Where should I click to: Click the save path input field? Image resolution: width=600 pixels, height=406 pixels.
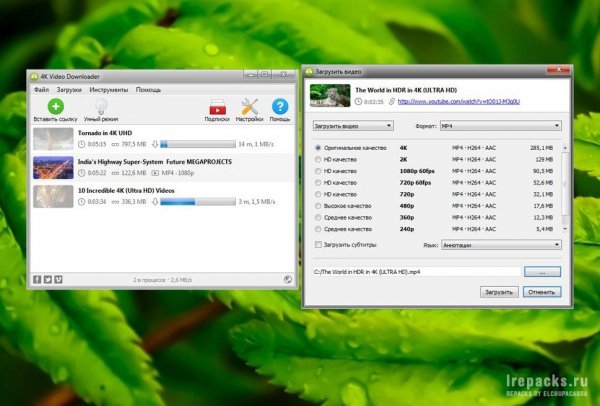[417, 272]
